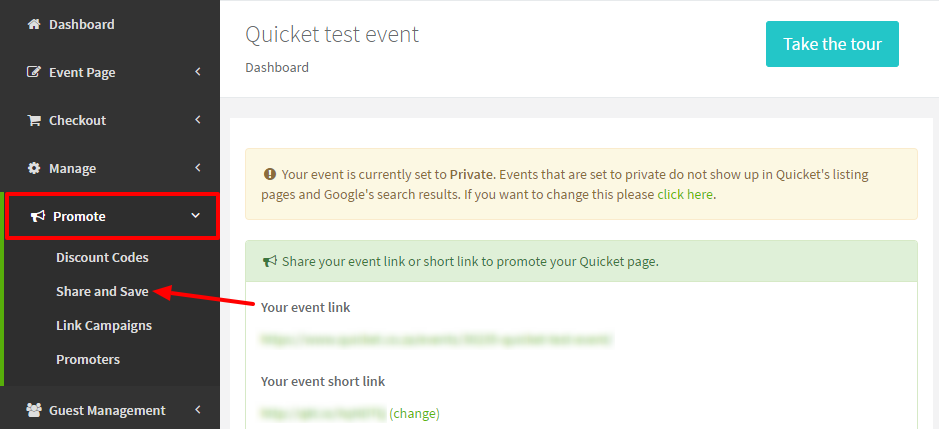The width and height of the screenshot is (939, 429).
Task: Click the Guest Management people icon
Action: point(34,410)
